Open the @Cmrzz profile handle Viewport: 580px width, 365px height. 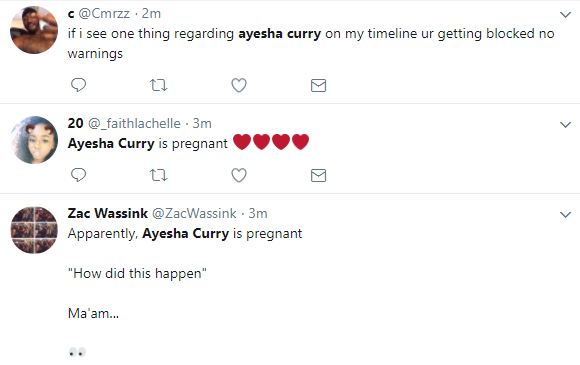(x=104, y=14)
